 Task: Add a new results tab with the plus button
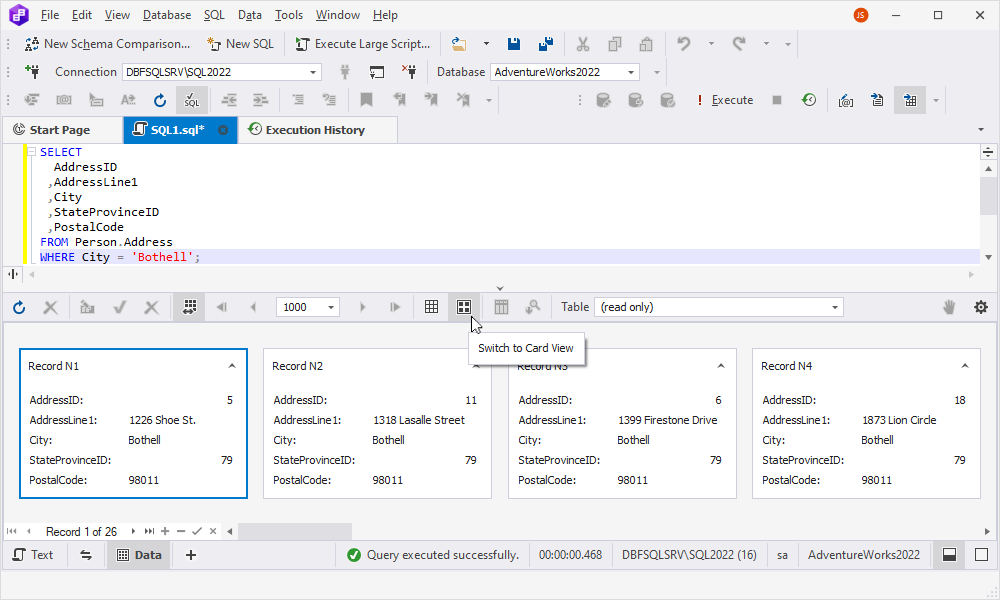(191, 555)
